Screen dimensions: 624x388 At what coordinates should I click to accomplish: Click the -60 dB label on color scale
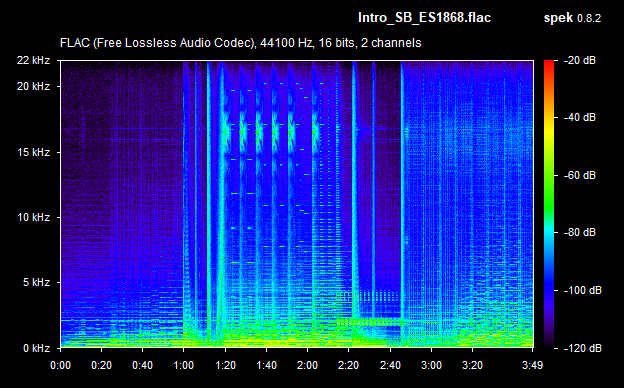coord(580,175)
